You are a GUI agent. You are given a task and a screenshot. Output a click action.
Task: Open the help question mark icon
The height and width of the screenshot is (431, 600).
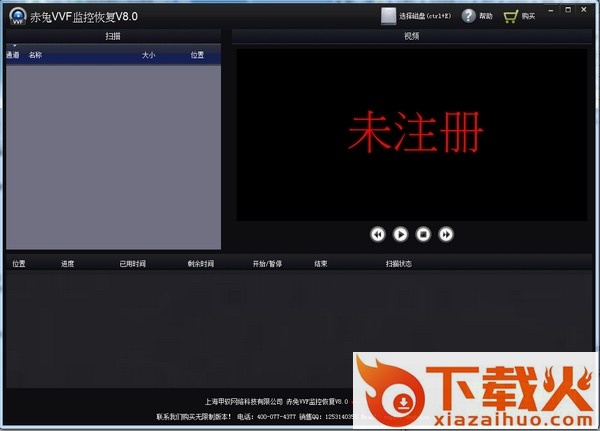[x=468, y=16]
